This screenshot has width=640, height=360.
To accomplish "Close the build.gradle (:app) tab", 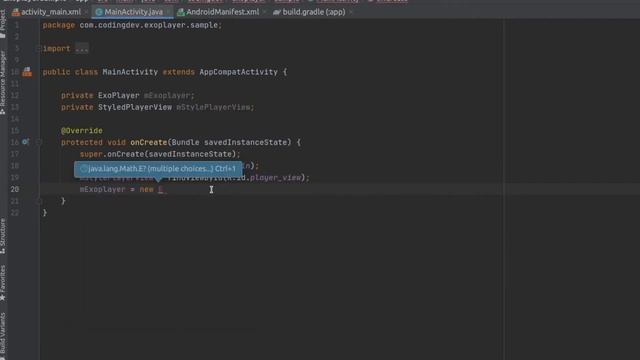I will (x=351, y=12).
